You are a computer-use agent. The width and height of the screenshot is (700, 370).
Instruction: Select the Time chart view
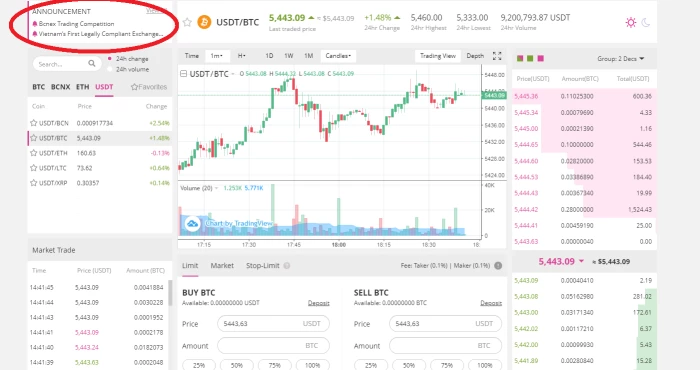tap(192, 56)
